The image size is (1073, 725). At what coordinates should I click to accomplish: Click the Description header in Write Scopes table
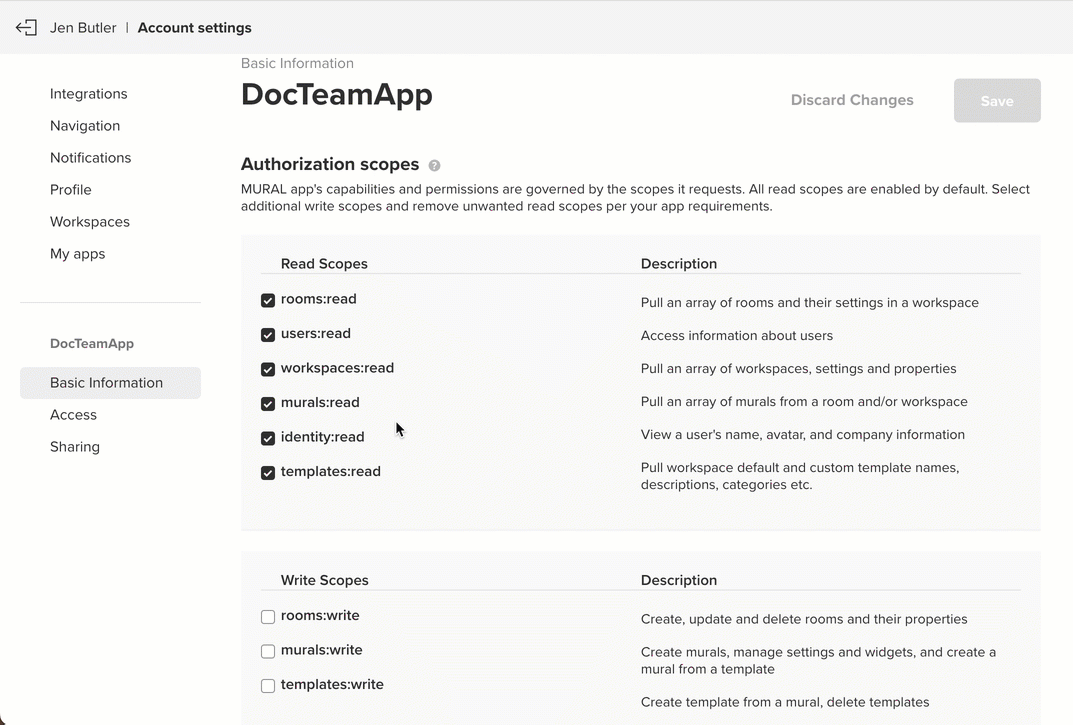point(679,580)
